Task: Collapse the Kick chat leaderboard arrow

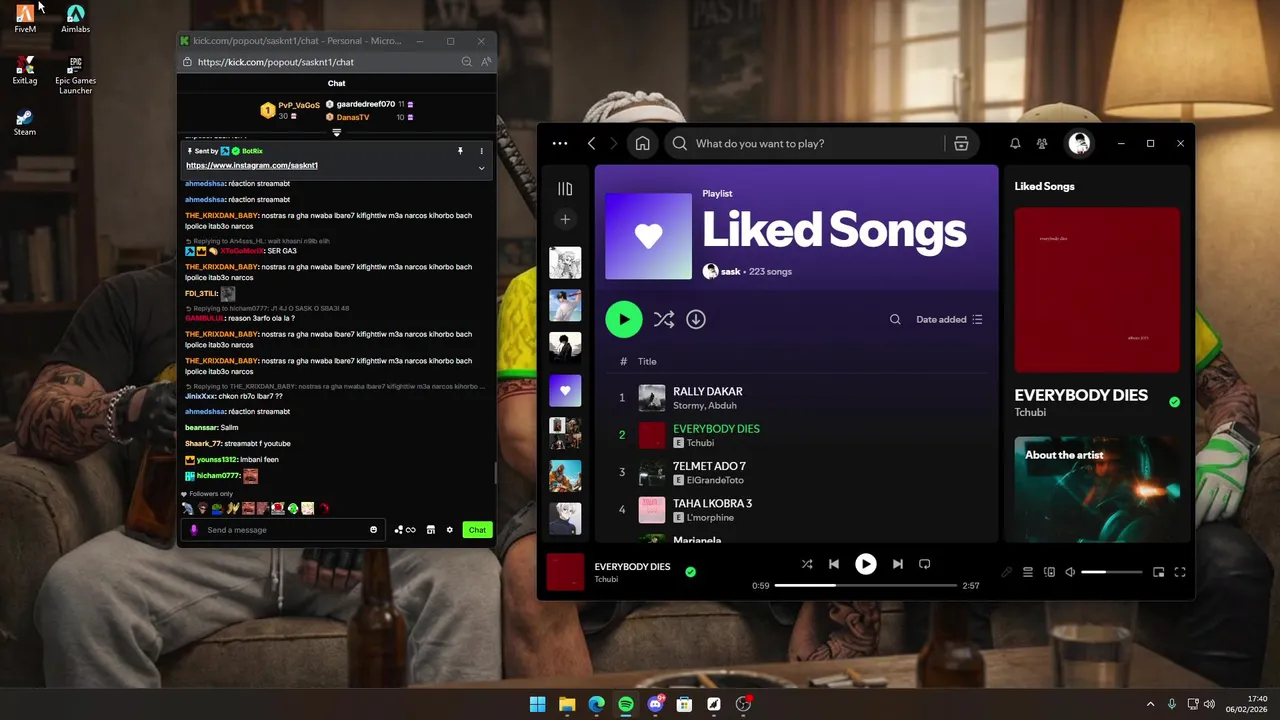Action: point(337,133)
